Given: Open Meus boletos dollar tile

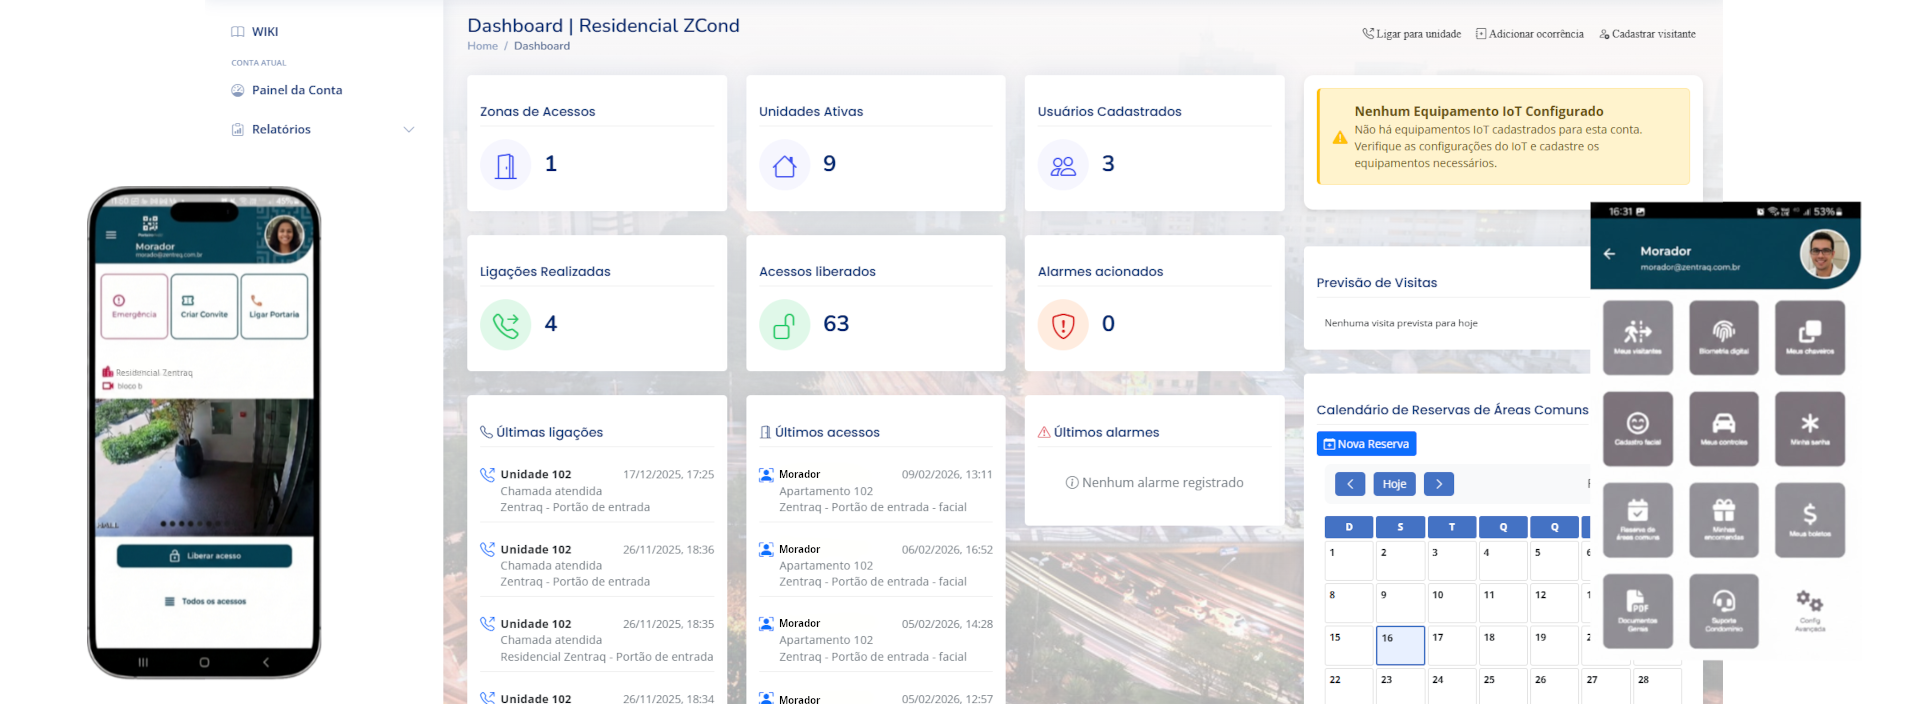Looking at the screenshot, I should point(1809,519).
